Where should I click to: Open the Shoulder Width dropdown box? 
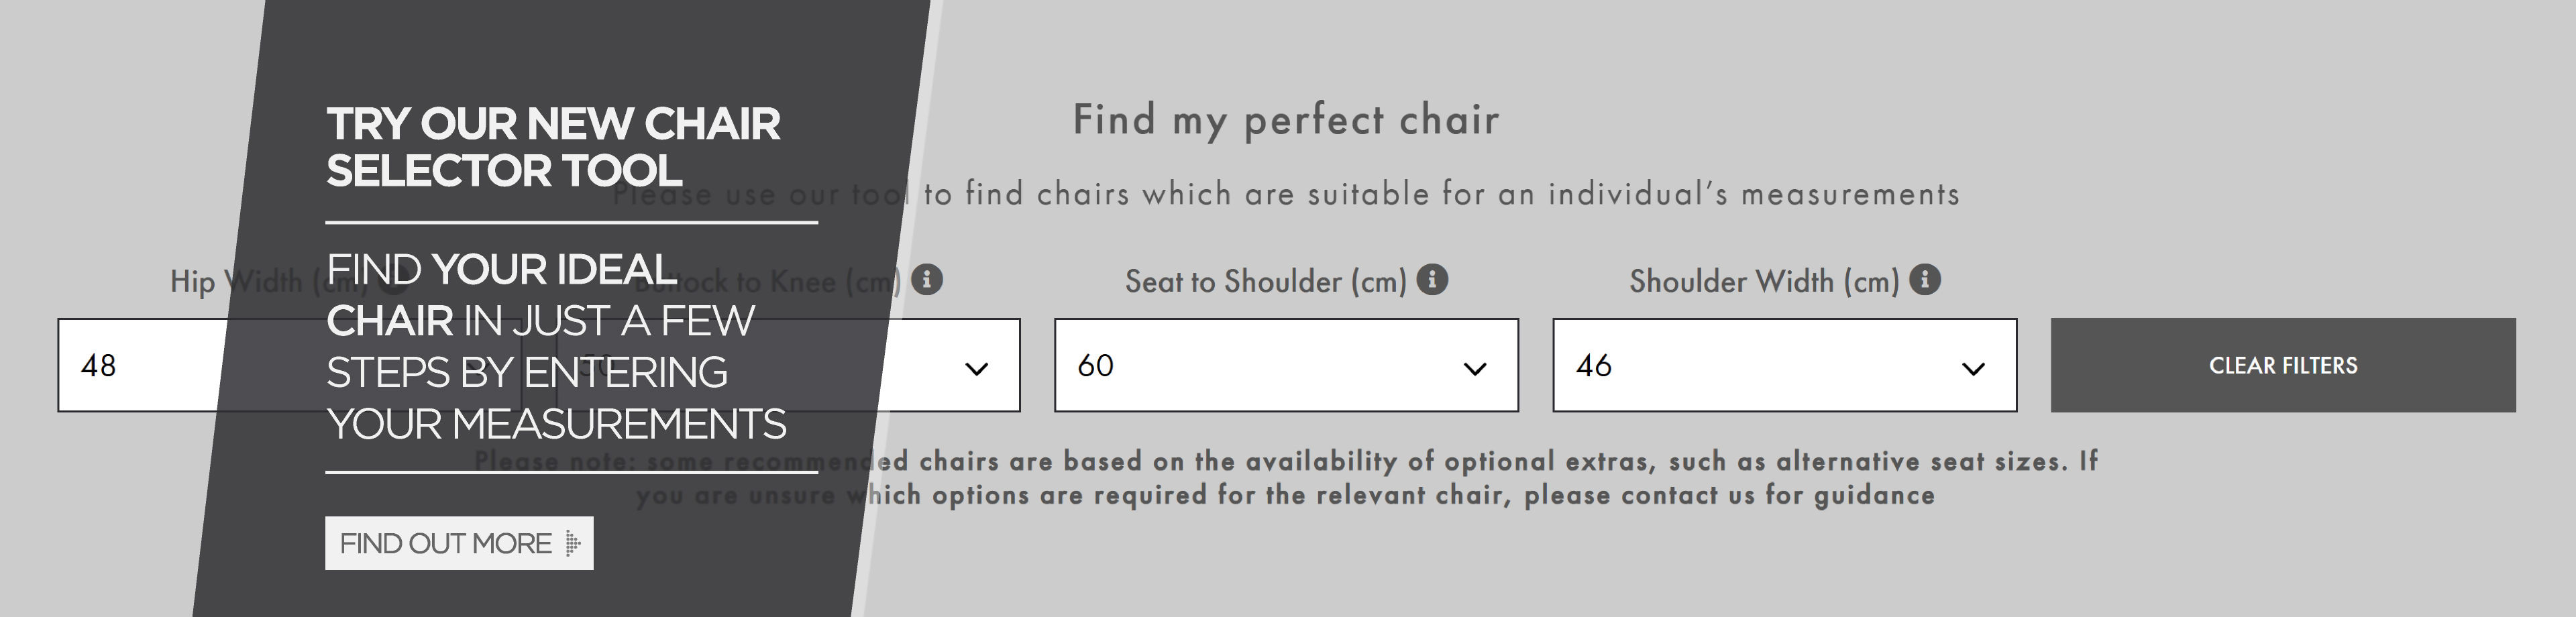pos(1784,365)
